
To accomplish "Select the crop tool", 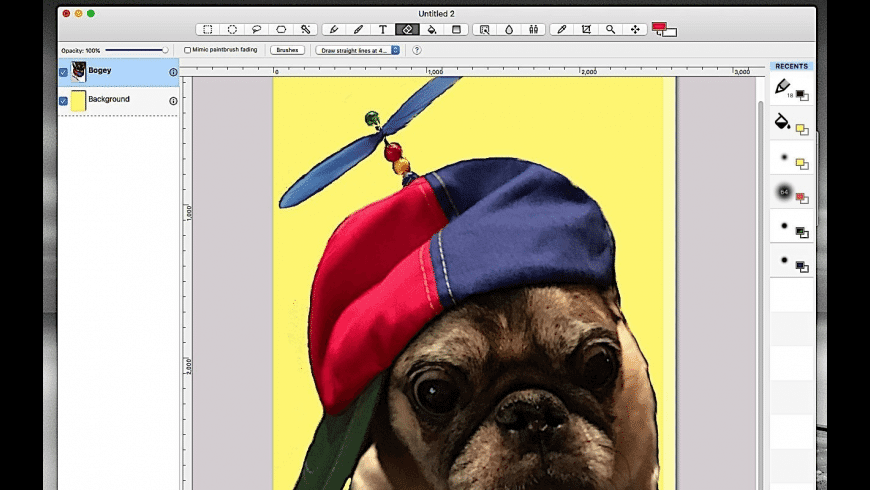I will [586, 30].
